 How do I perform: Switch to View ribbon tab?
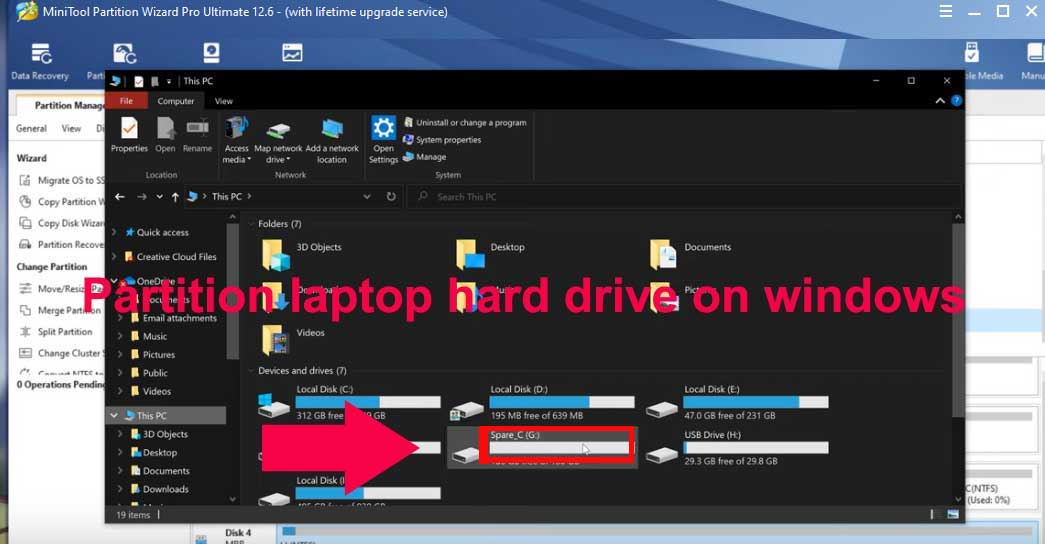pos(224,101)
